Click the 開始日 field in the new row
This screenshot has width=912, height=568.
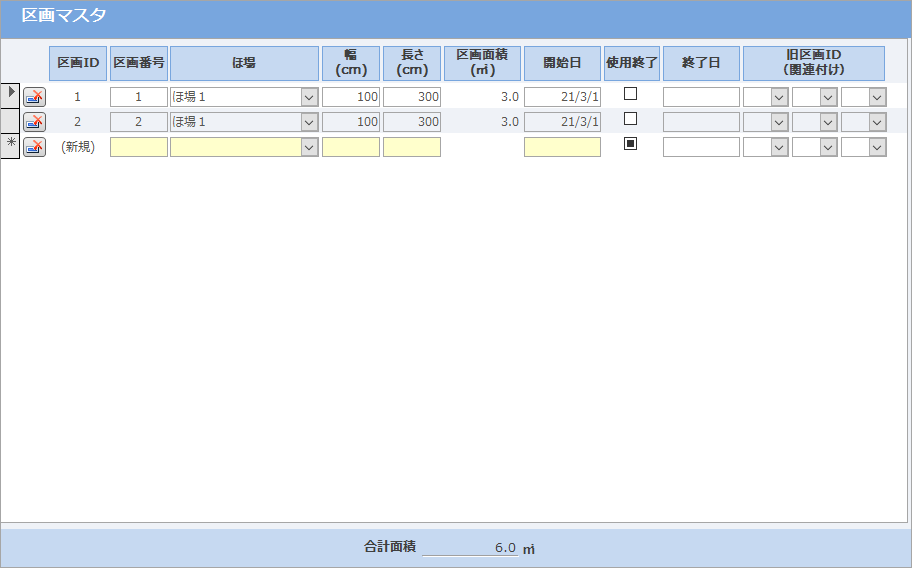[562, 147]
